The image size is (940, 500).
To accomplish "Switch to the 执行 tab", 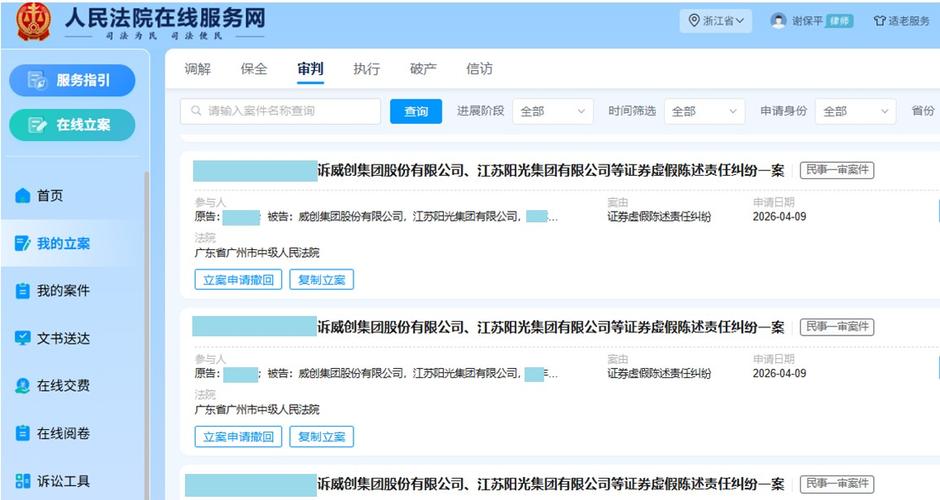I will pyautogui.click(x=366, y=69).
